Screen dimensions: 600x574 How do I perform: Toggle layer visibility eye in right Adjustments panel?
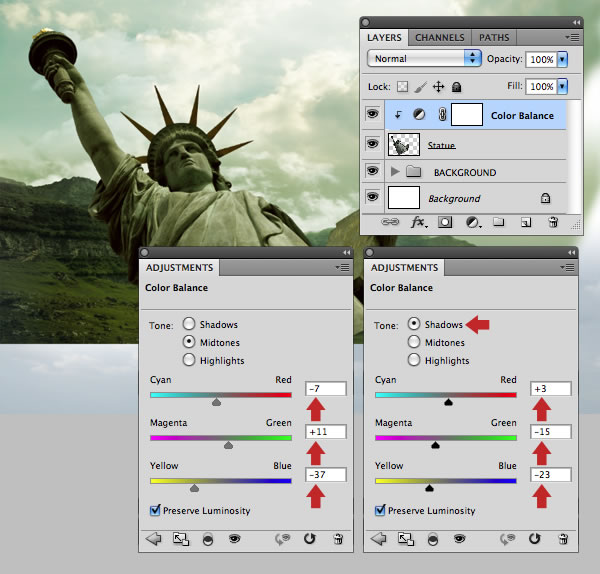point(460,539)
